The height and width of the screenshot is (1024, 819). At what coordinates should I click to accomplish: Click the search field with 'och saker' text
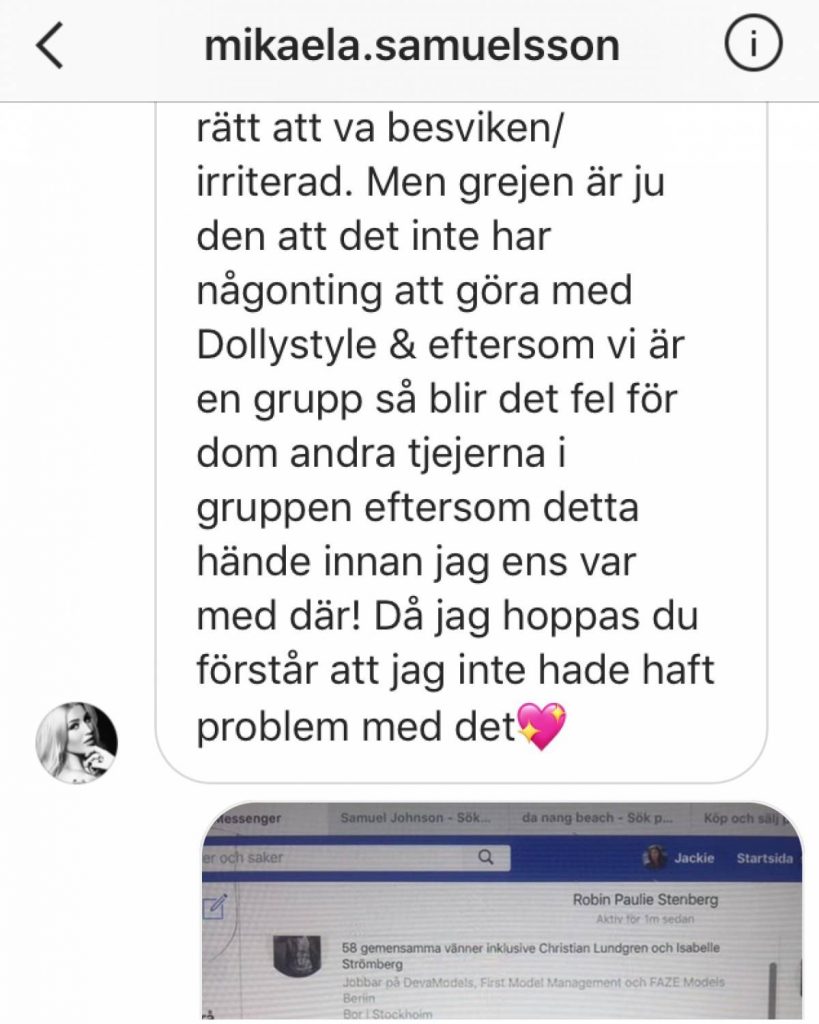tap(356, 857)
